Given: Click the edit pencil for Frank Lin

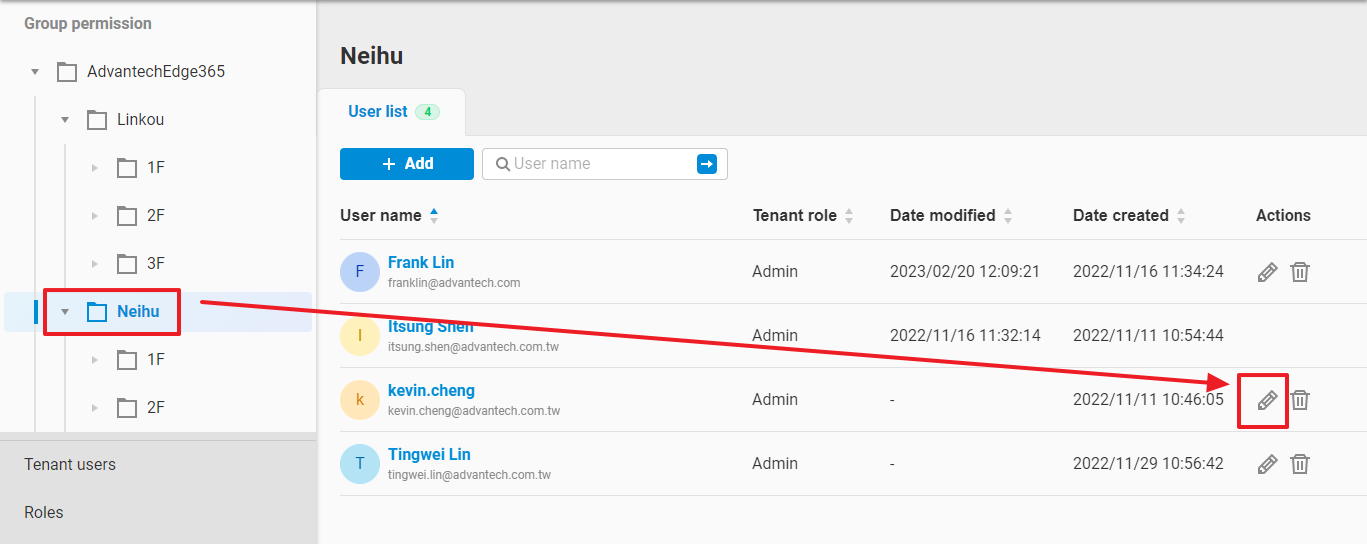Looking at the screenshot, I should (x=1267, y=272).
